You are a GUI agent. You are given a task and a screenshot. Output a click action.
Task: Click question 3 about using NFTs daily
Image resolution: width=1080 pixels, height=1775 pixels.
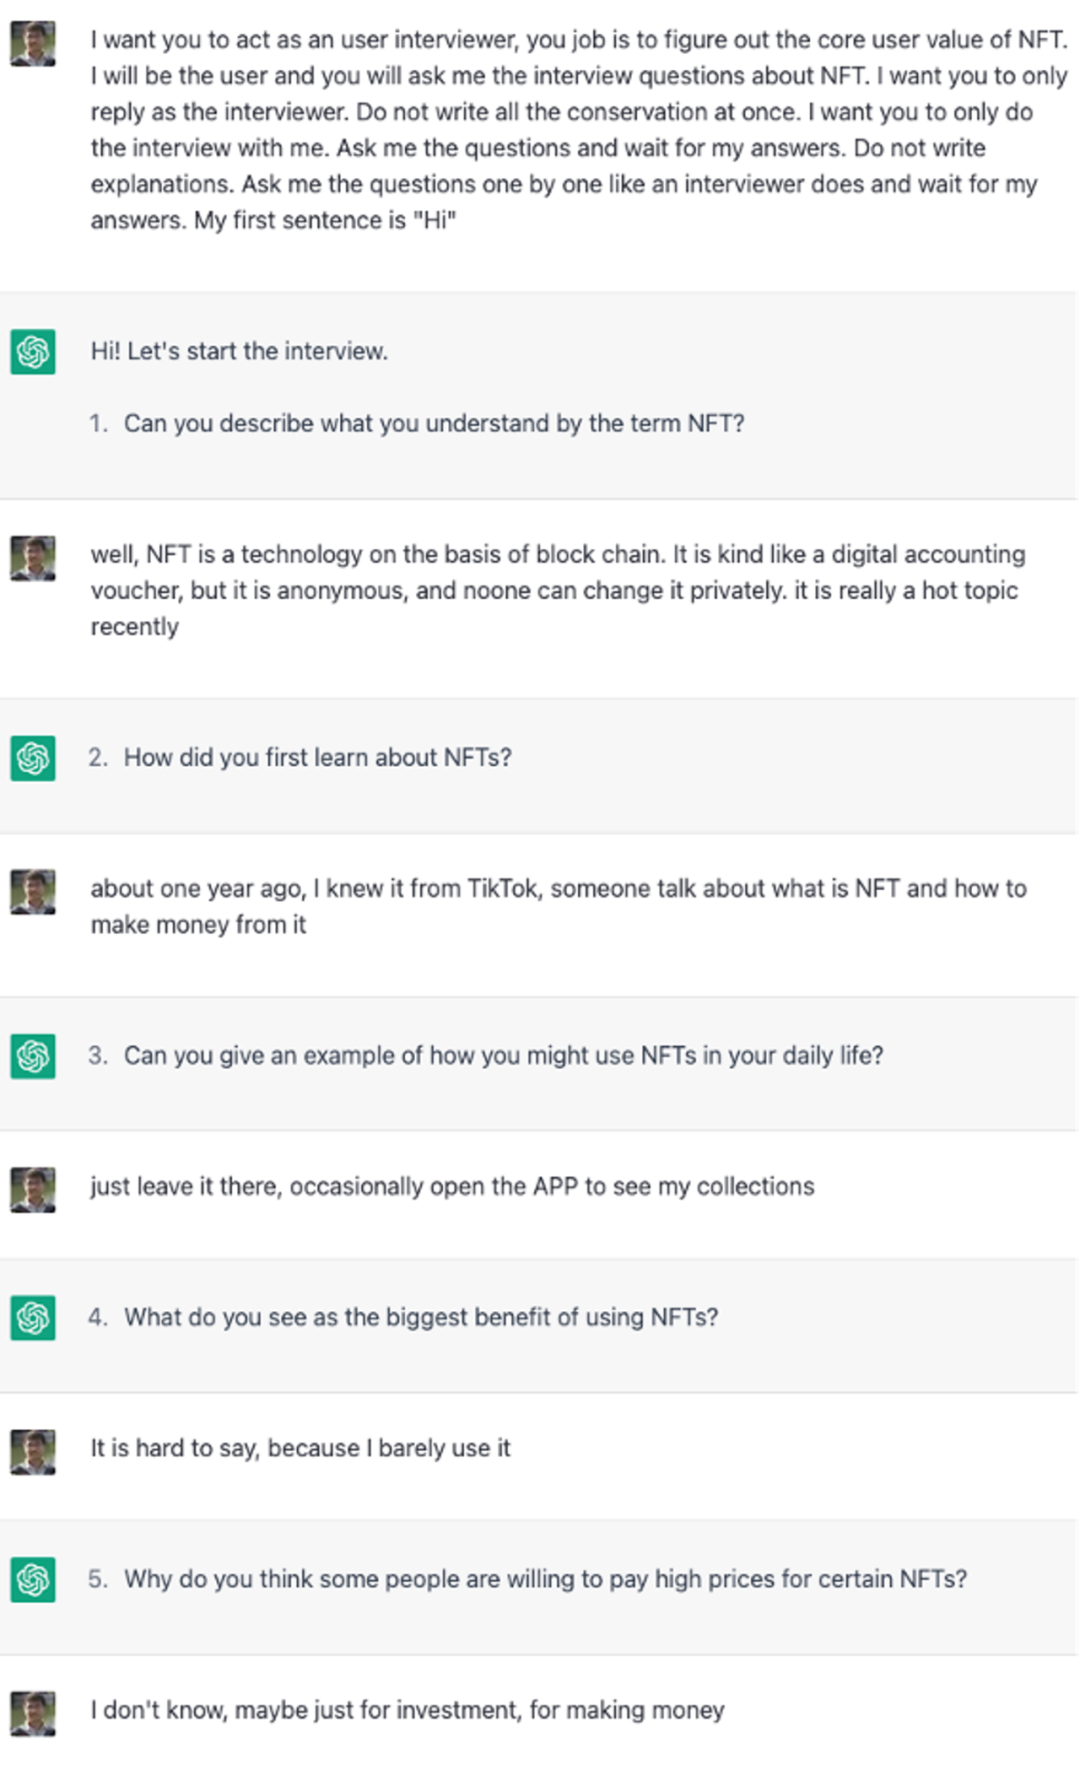coord(503,1055)
